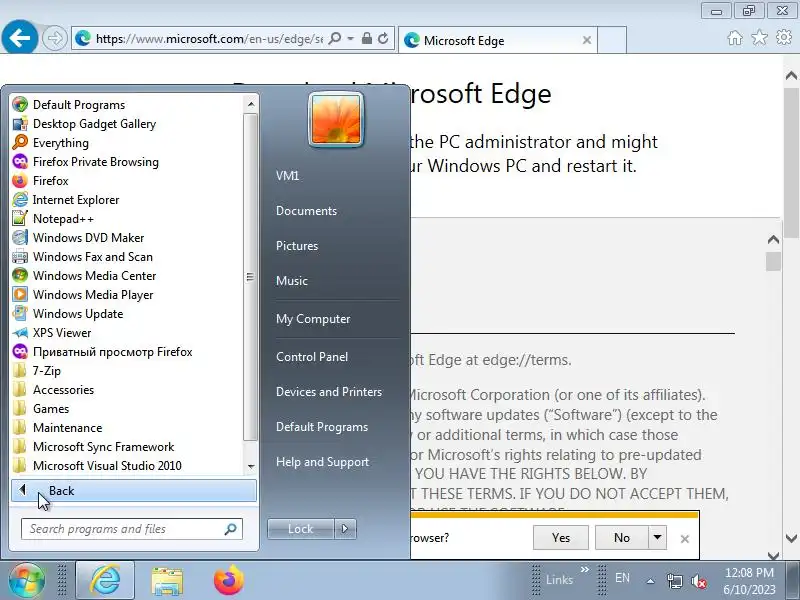
Task: Open Internet Explorer from the taskbar
Action: click(x=105, y=580)
